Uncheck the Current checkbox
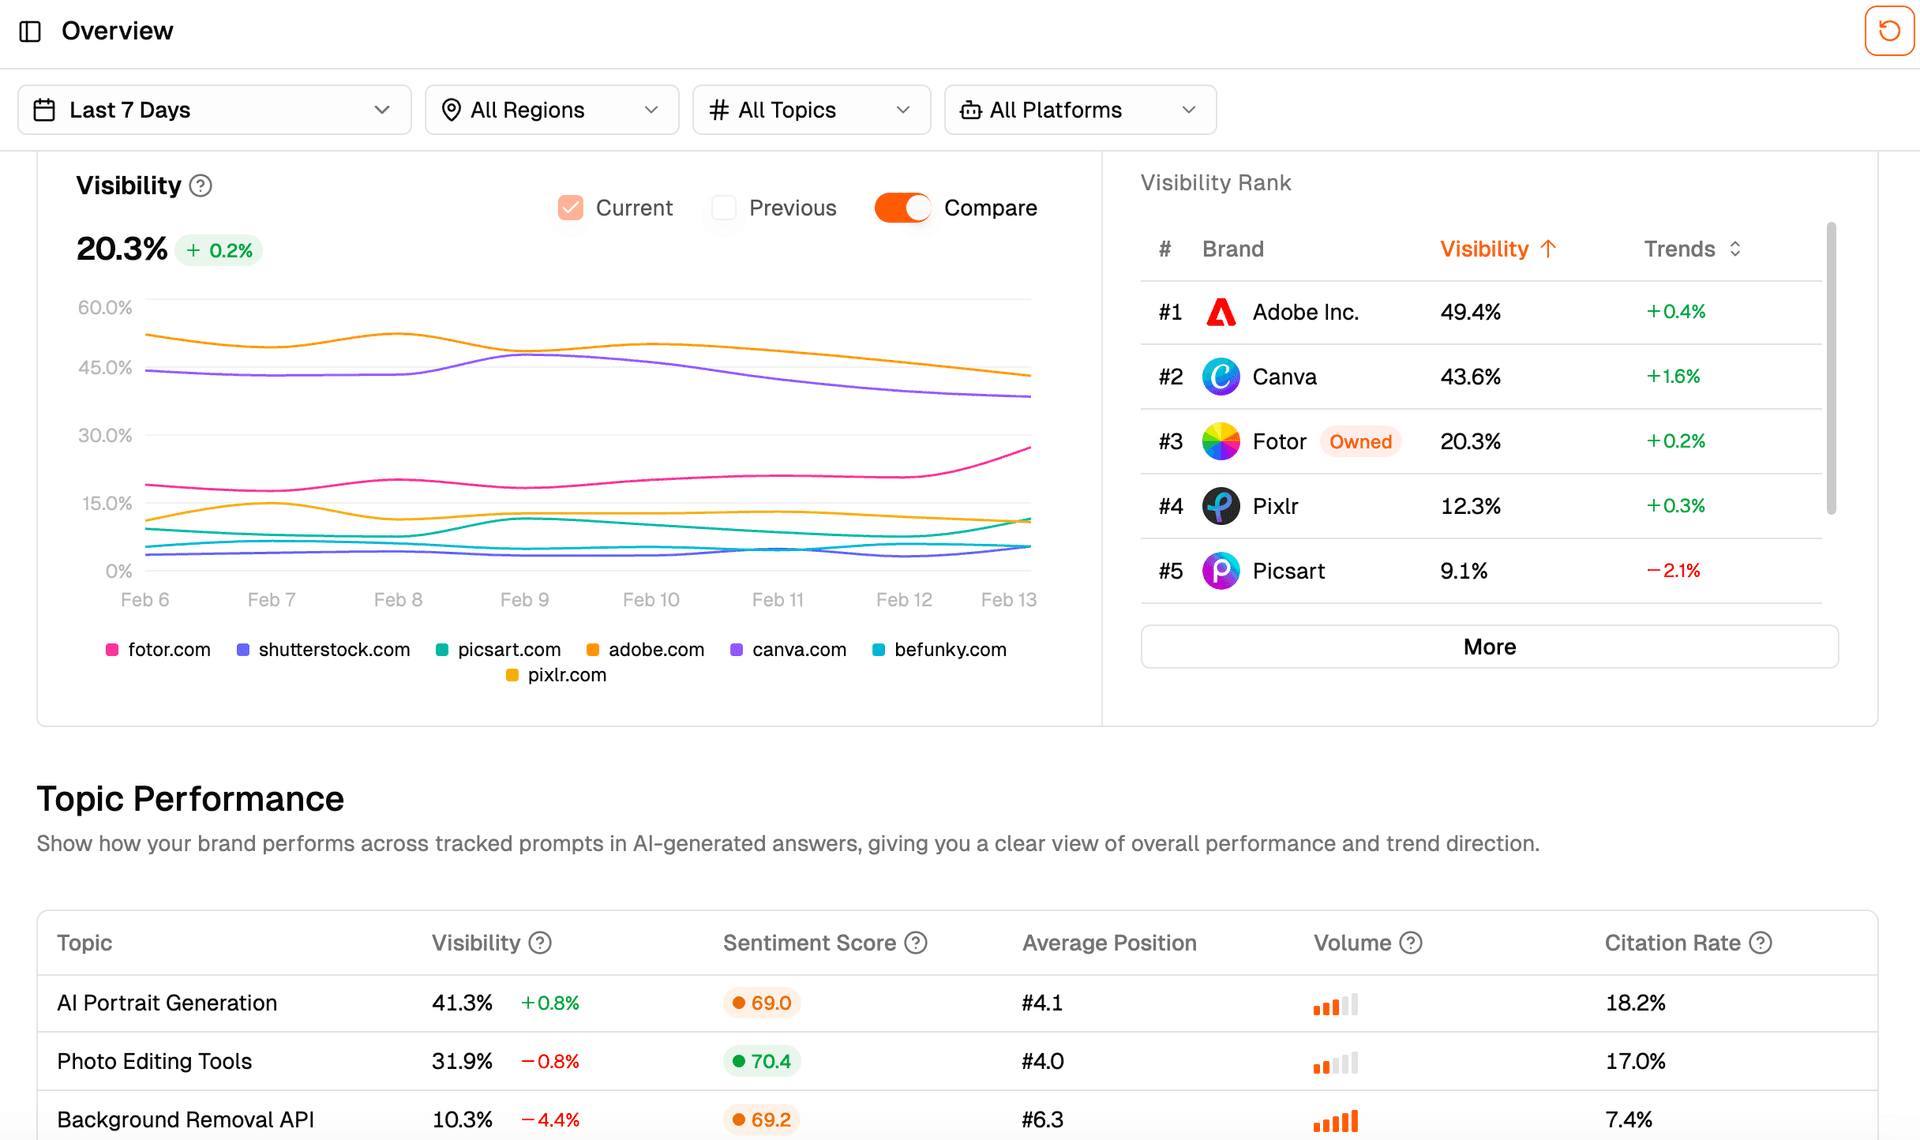This screenshot has height=1140, width=1920. point(571,208)
